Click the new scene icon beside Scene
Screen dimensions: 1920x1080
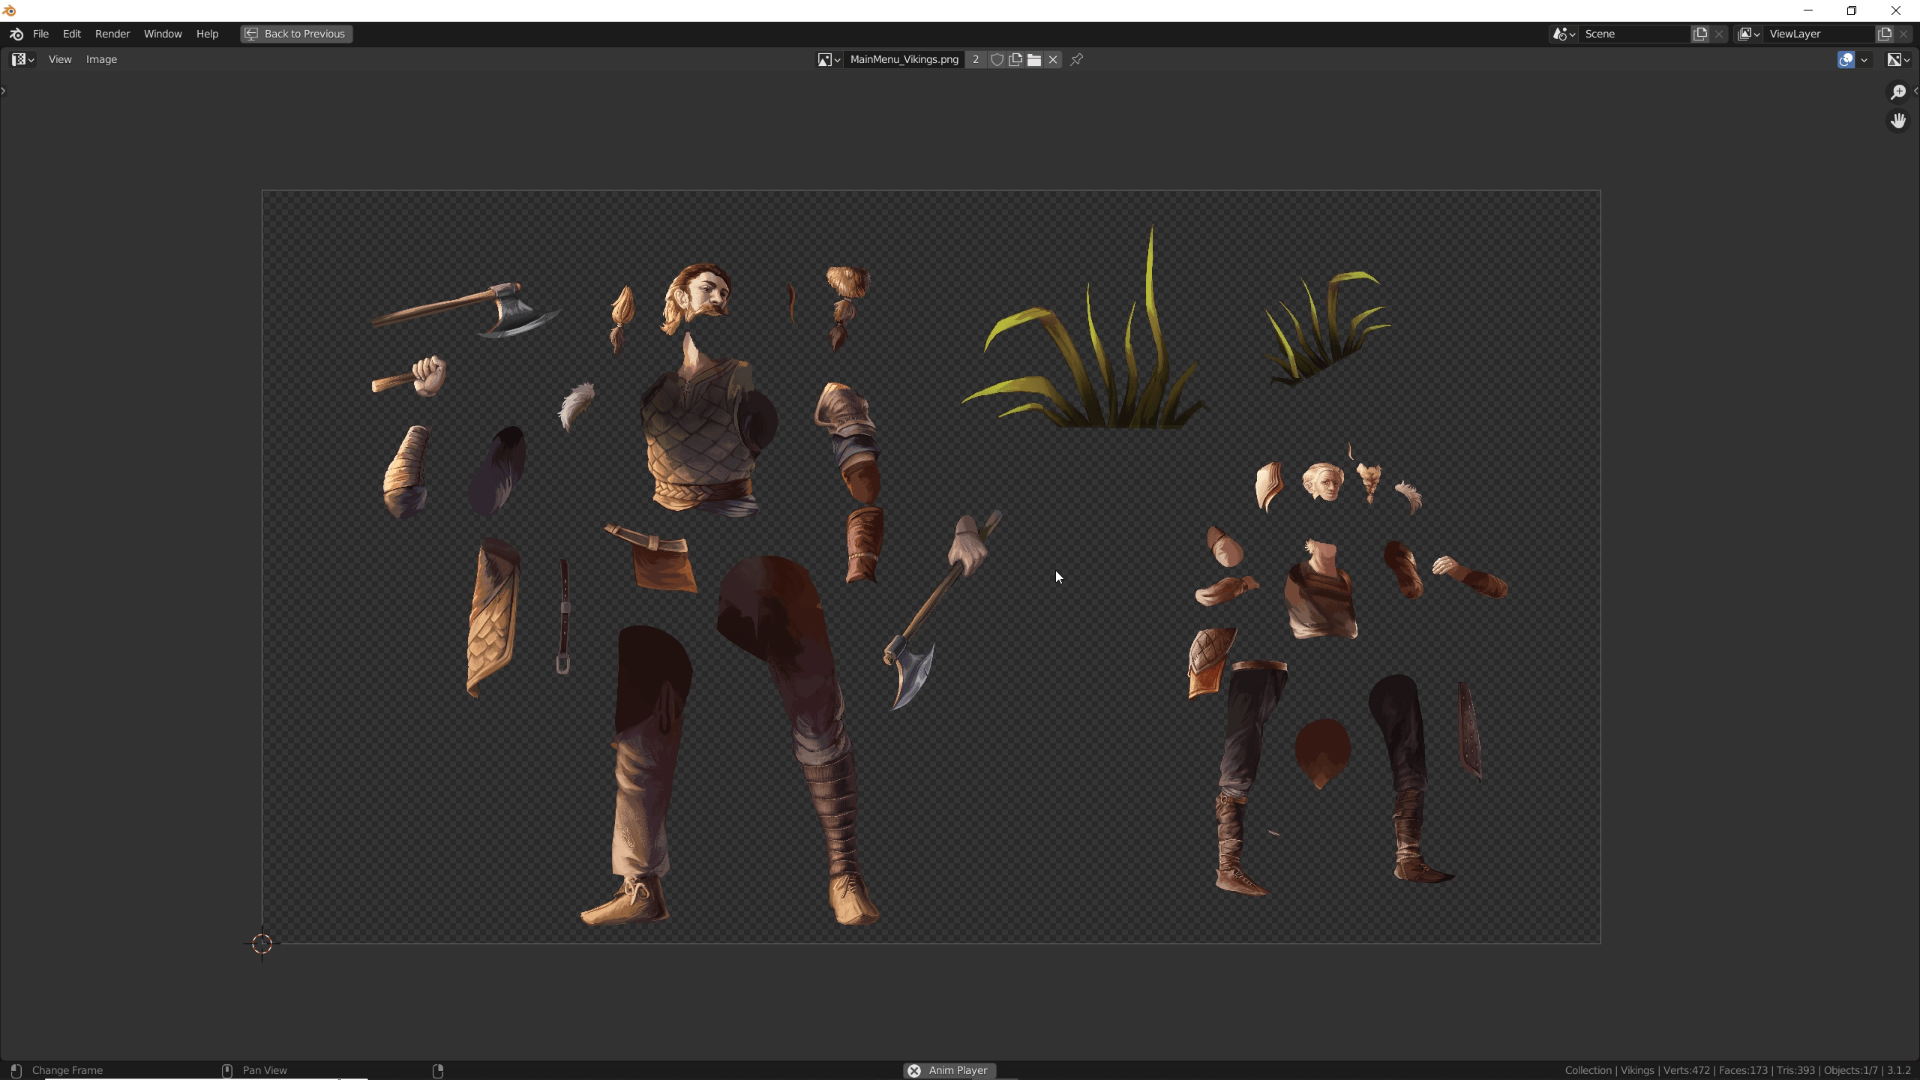click(1700, 34)
